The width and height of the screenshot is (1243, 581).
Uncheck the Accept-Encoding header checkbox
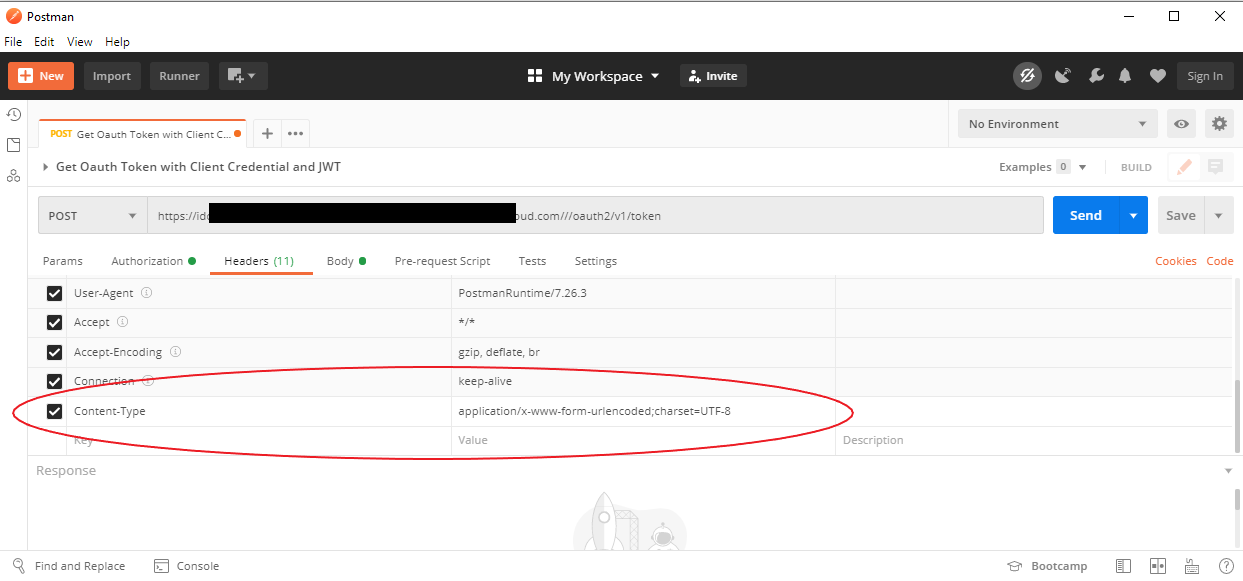click(55, 352)
